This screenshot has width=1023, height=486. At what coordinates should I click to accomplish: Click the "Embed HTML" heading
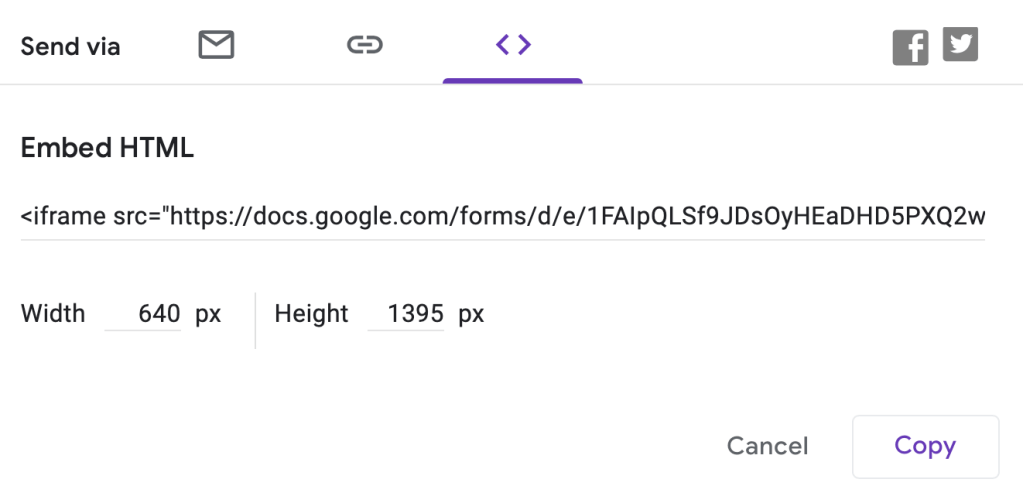[x=107, y=149]
